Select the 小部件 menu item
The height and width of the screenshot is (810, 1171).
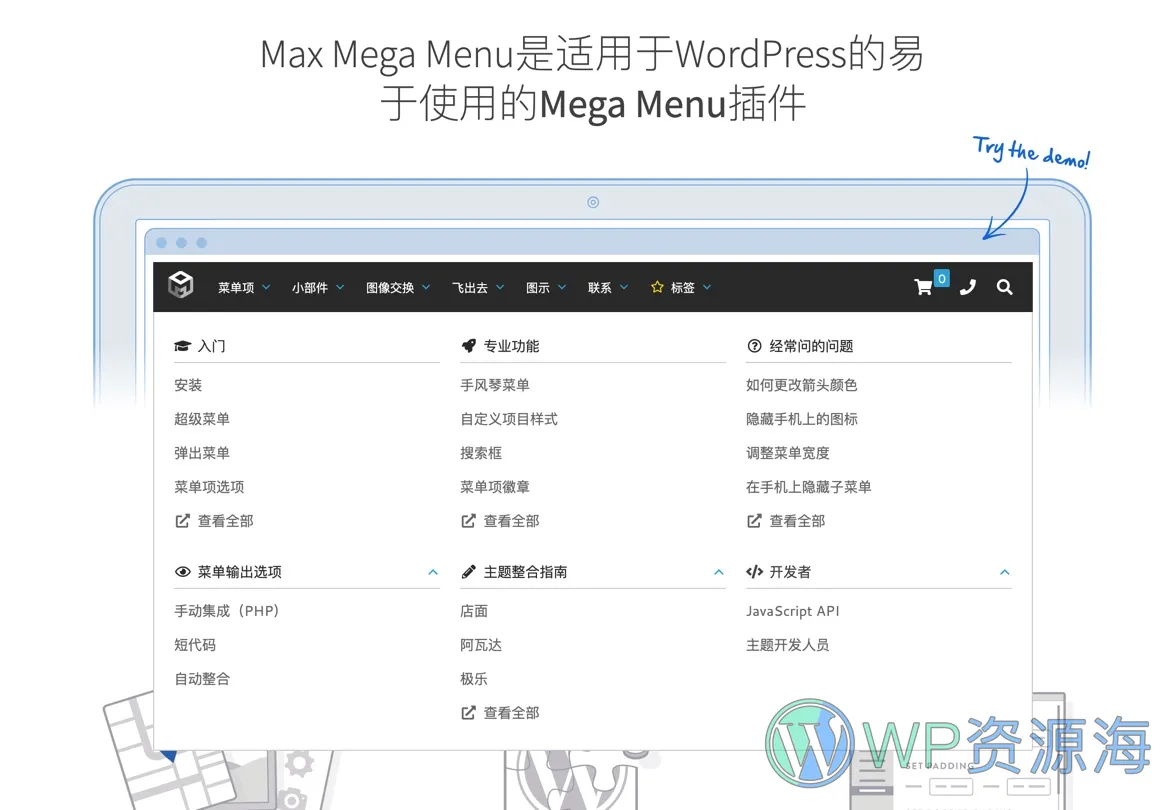pyautogui.click(x=310, y=287)
